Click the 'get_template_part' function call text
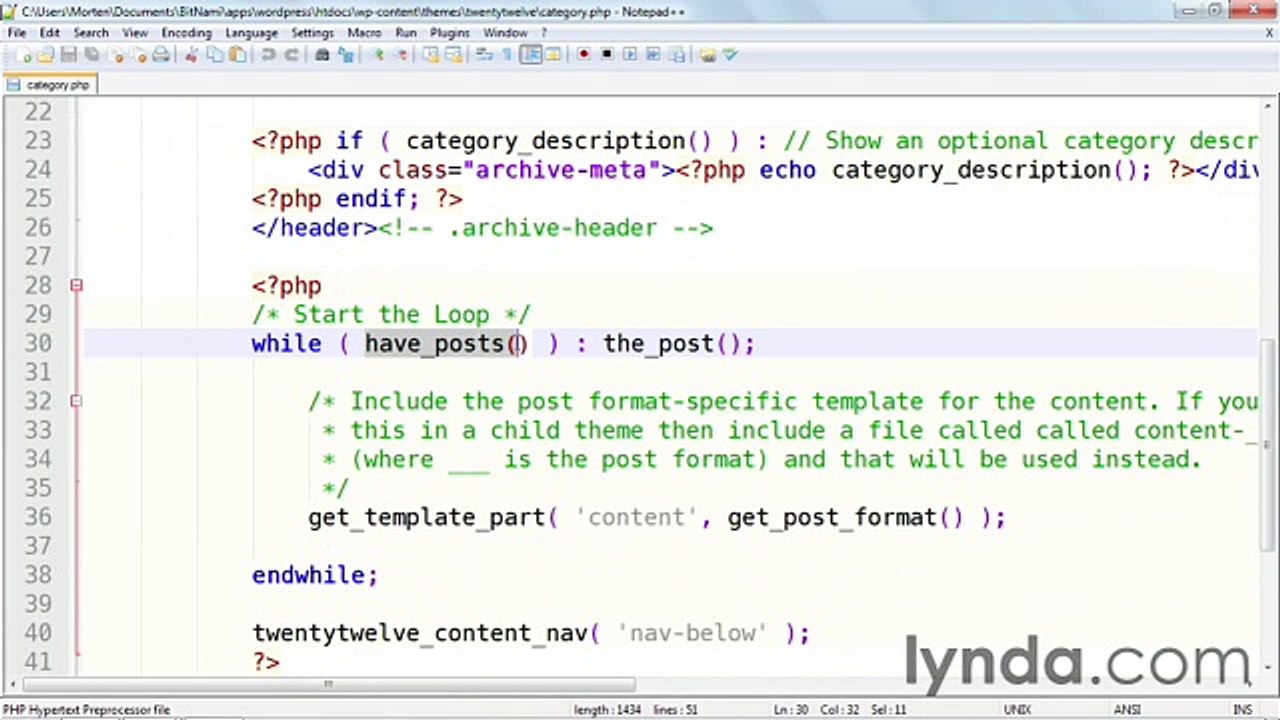Image resolution: width=1280 pixels, height=720 pixels. coord(427,517)
